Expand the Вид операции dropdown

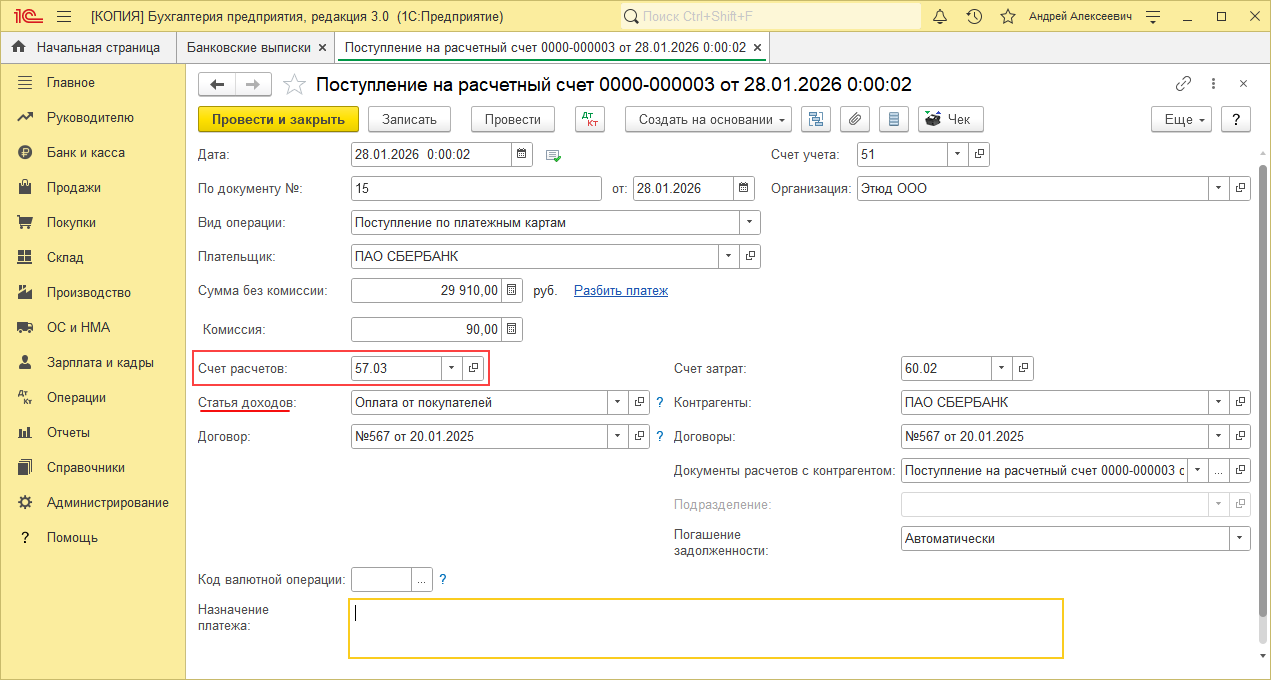click(x=749, y=223)
